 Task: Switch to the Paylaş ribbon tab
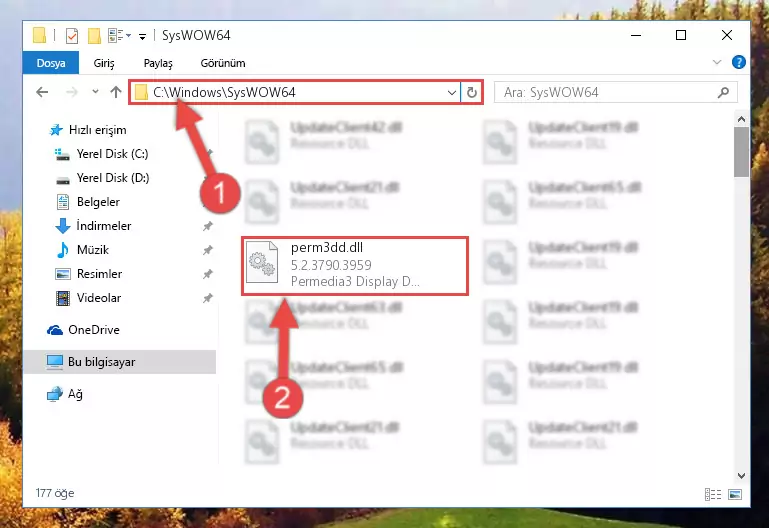click(x=158, y=63)
